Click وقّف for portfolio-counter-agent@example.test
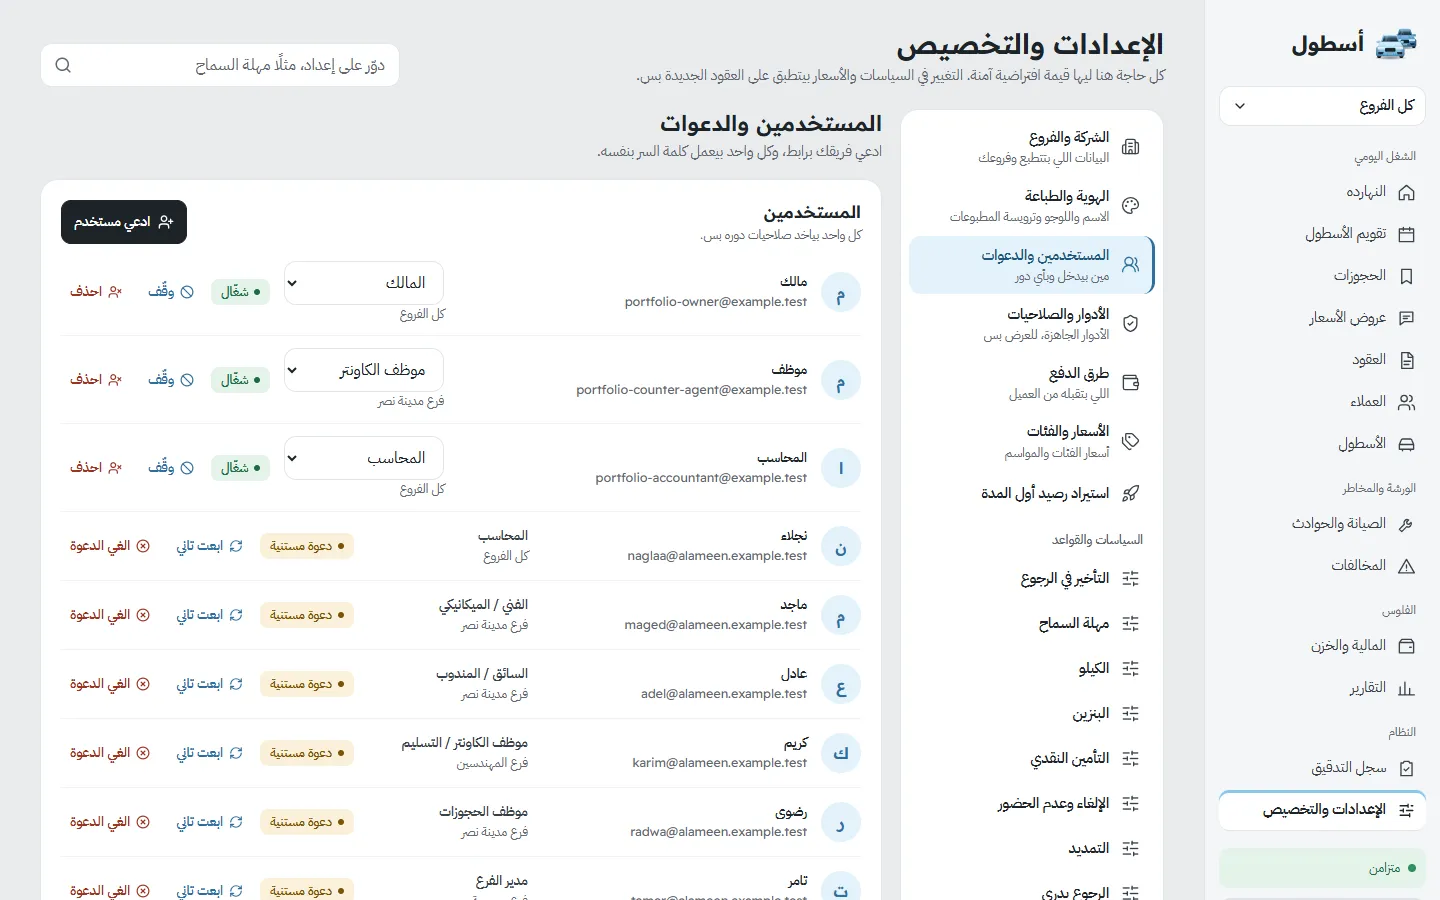This screenshot has height=900, width=1440. (171, 380)
